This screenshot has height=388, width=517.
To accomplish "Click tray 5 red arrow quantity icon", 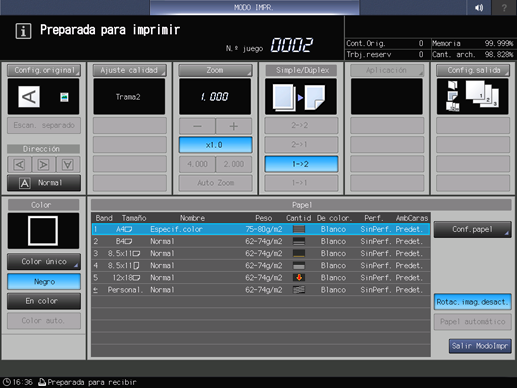I will click(299, 278).
